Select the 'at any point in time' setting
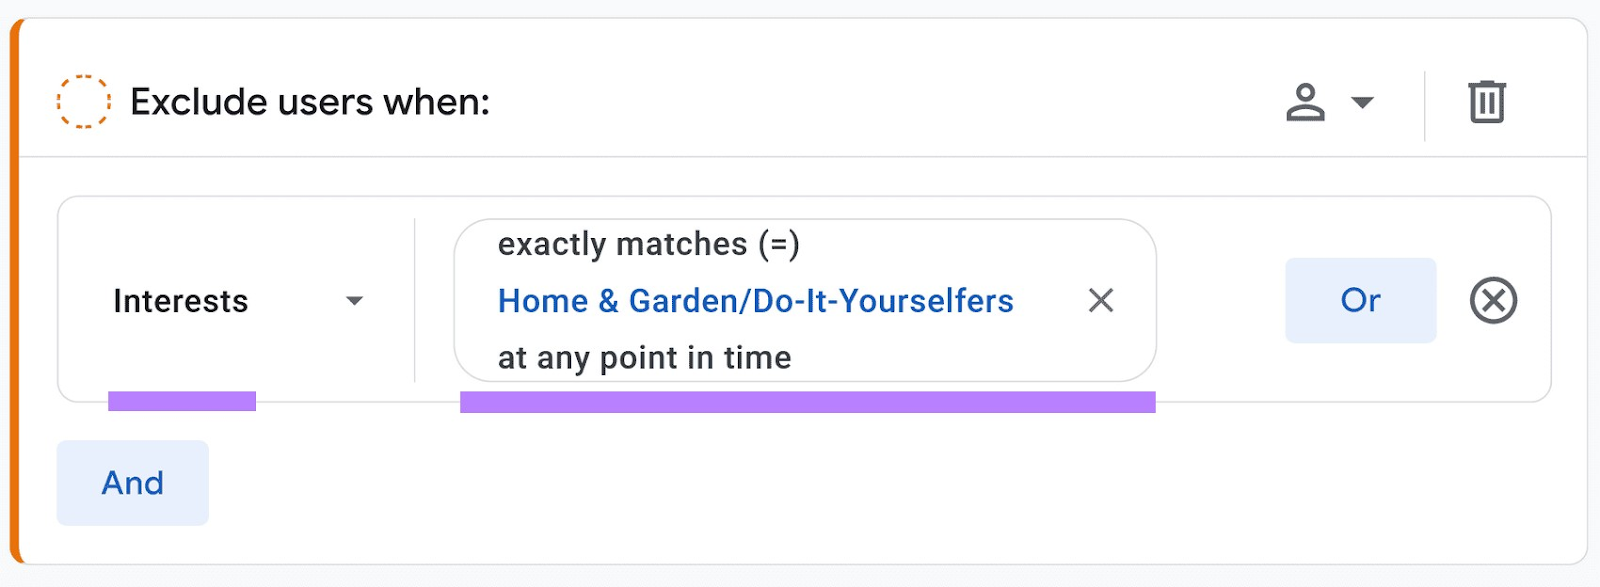This screenshot has height=587, width=1600. coord(644,357)
